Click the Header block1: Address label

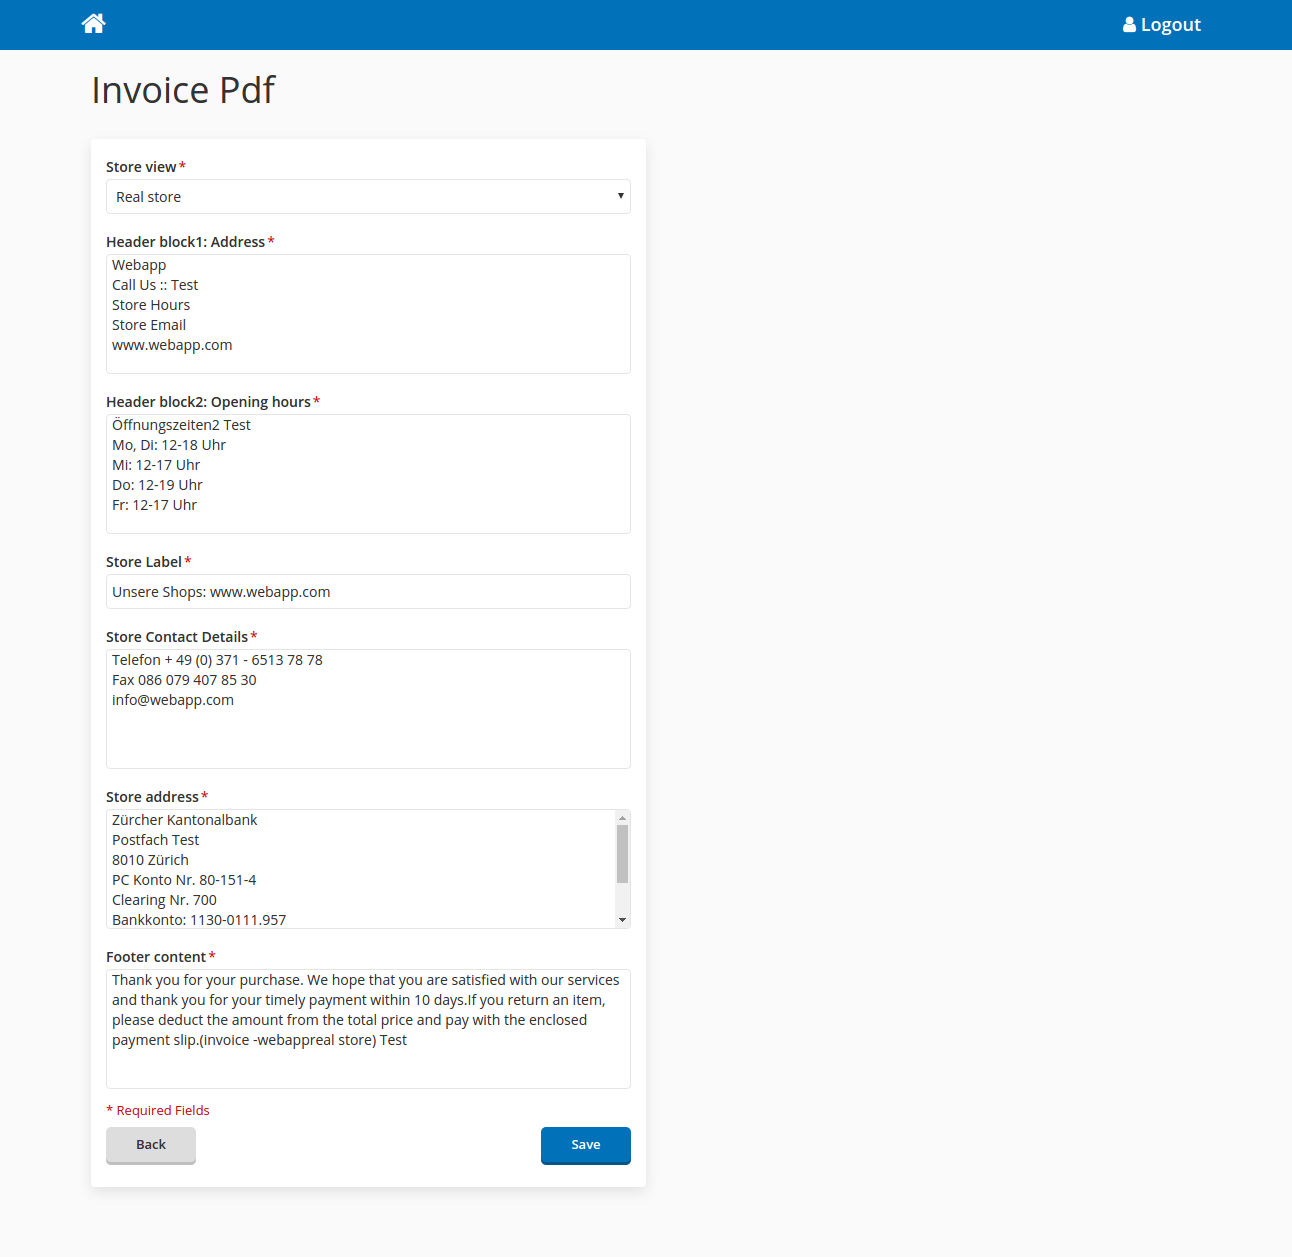coord(185,242)
